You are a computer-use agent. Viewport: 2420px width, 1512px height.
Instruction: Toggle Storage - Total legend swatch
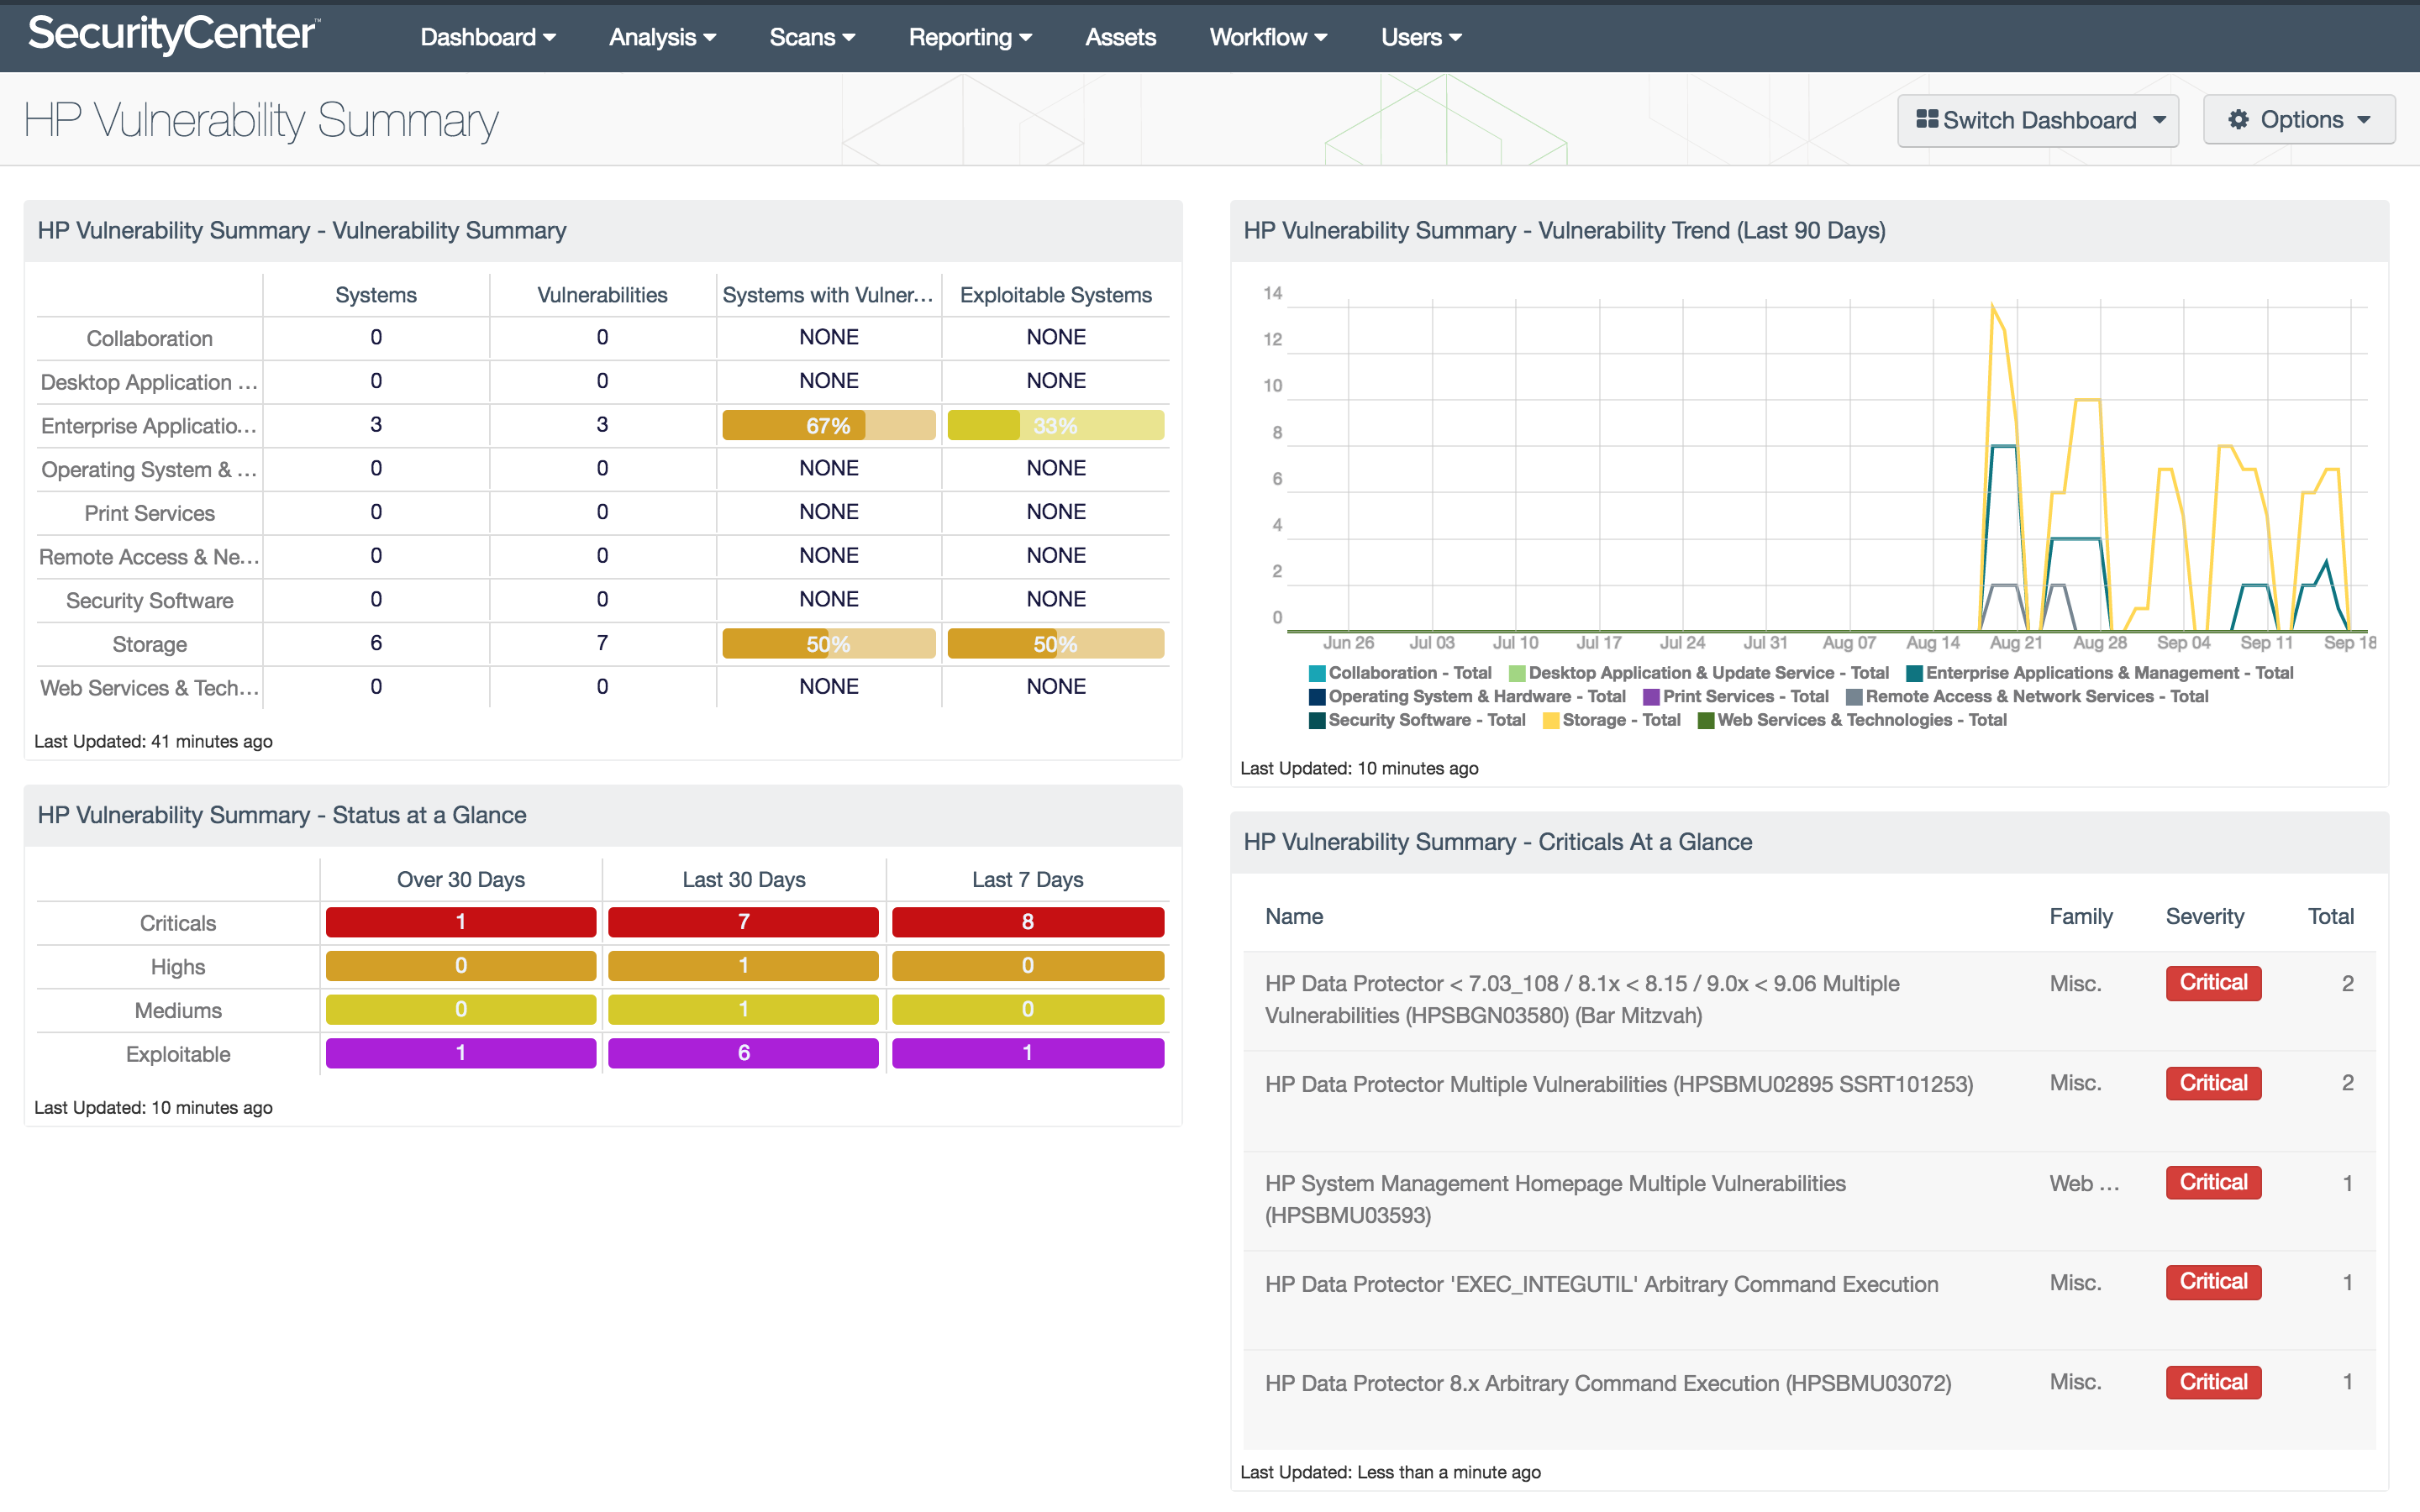(x=1551, y=721)
